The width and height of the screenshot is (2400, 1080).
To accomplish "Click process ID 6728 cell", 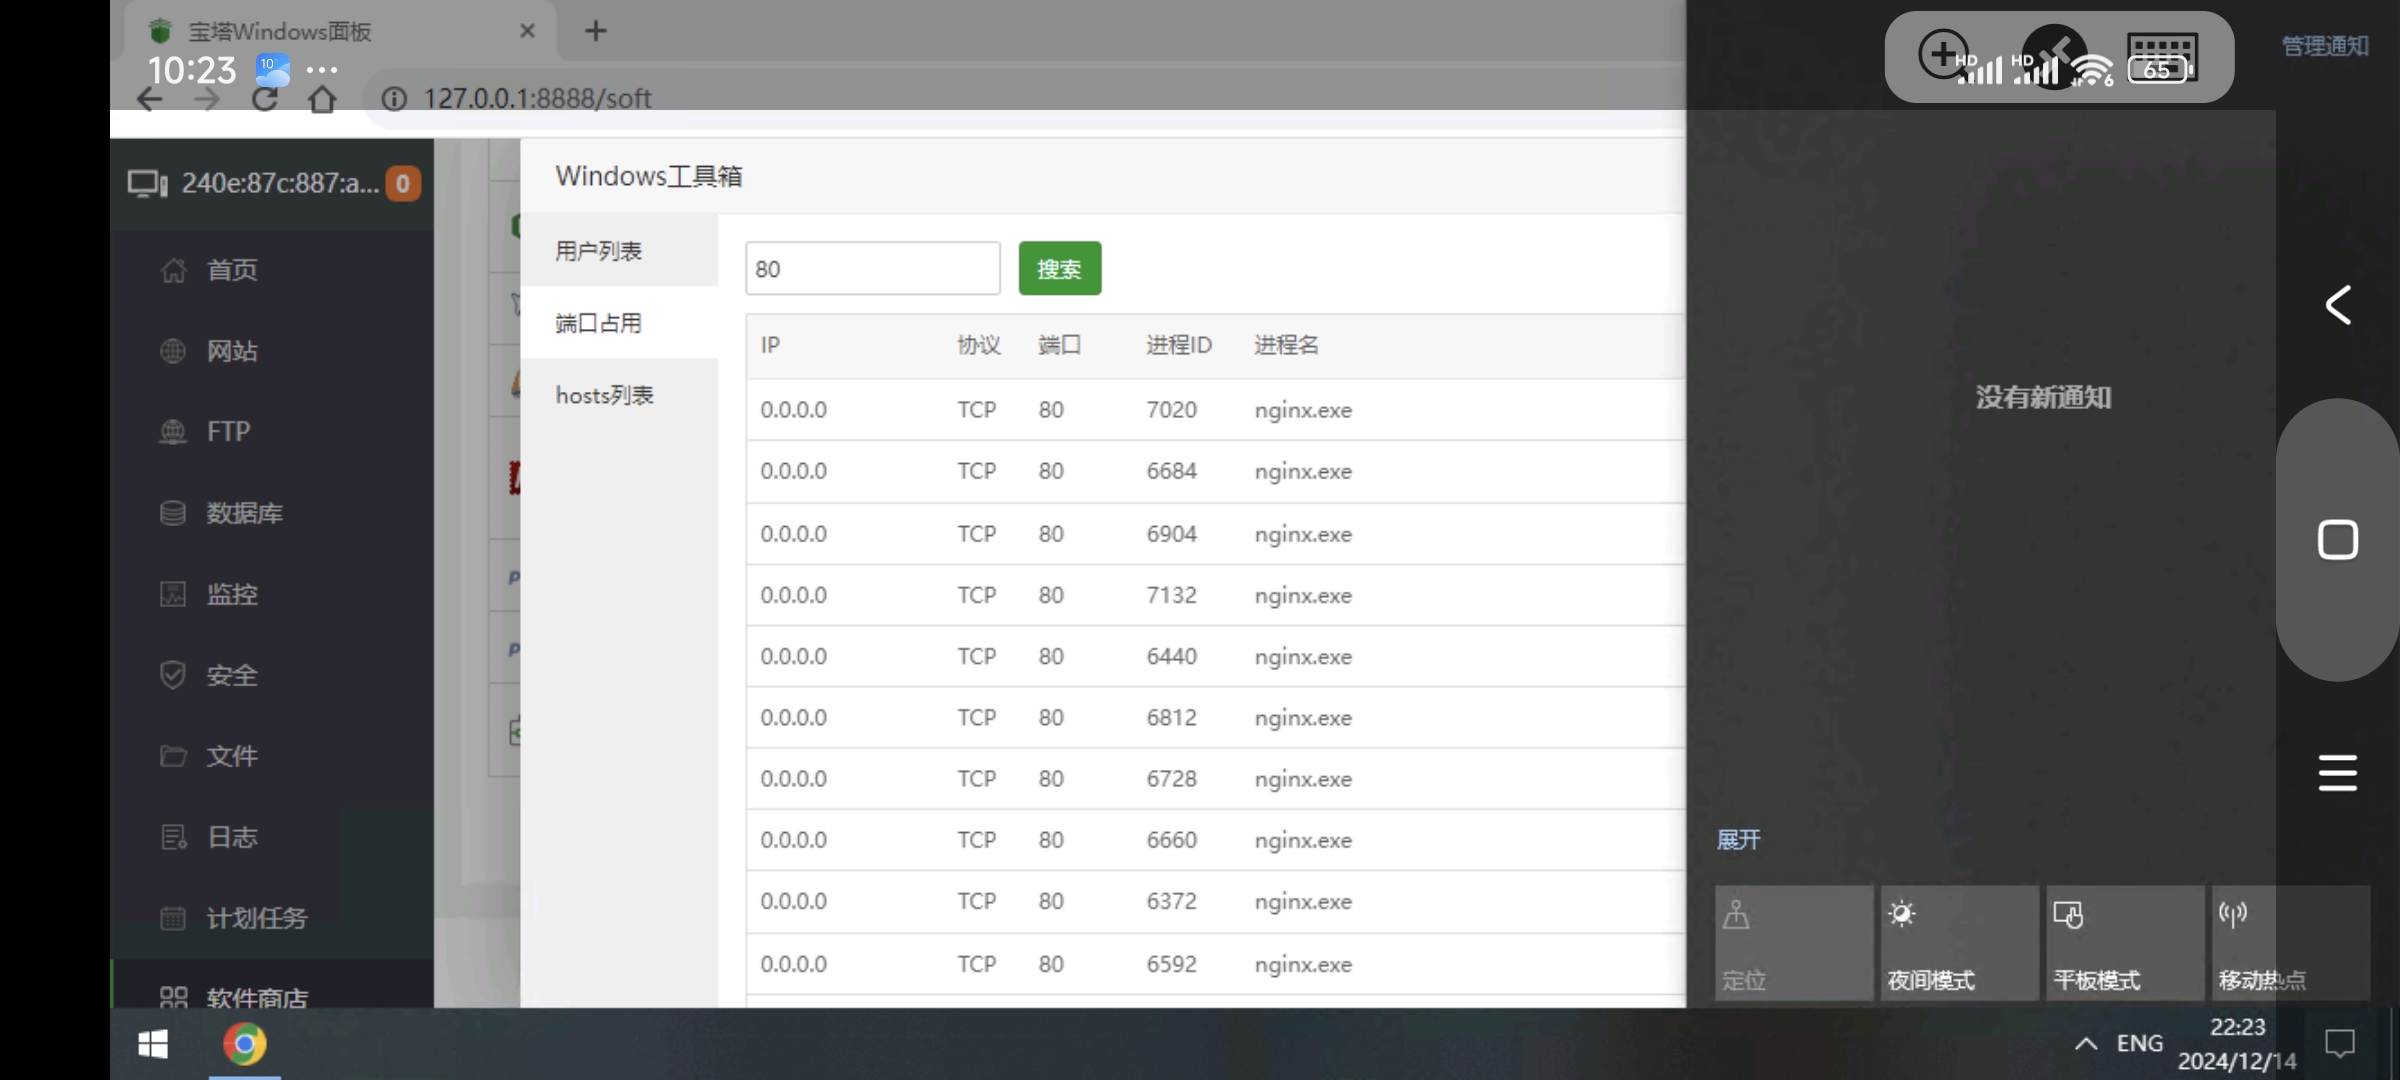I will [x=1172, y=779].
